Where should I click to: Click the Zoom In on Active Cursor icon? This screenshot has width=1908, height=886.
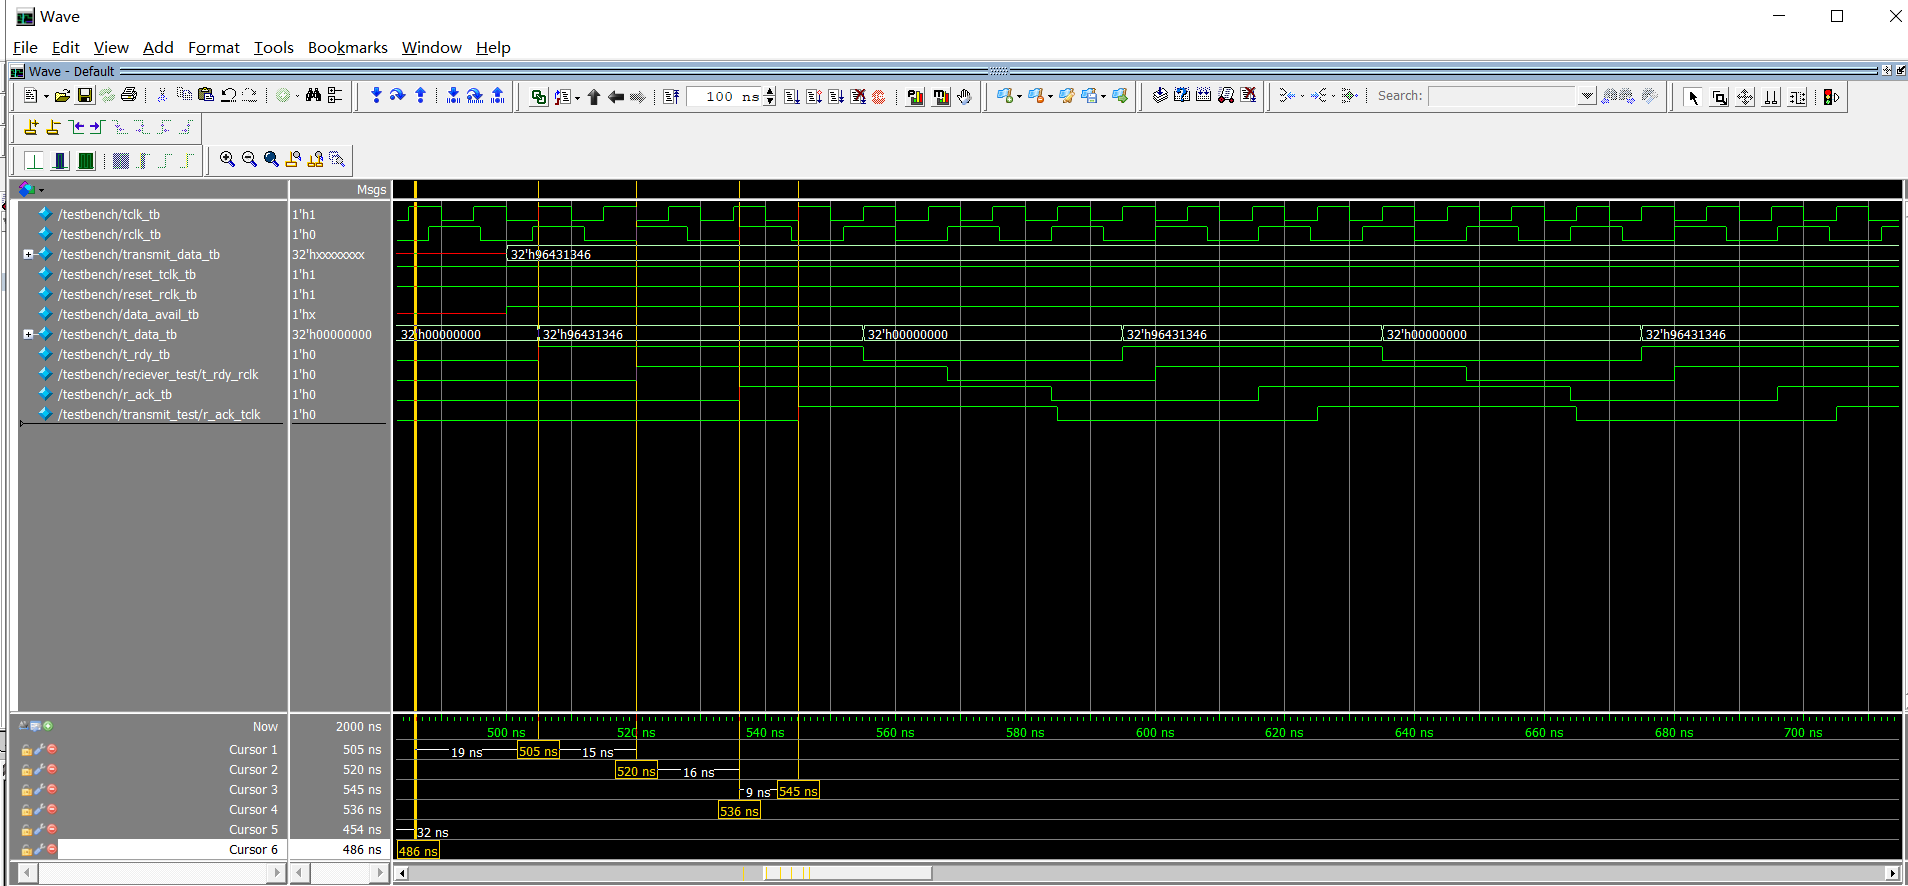coord(293,159)
